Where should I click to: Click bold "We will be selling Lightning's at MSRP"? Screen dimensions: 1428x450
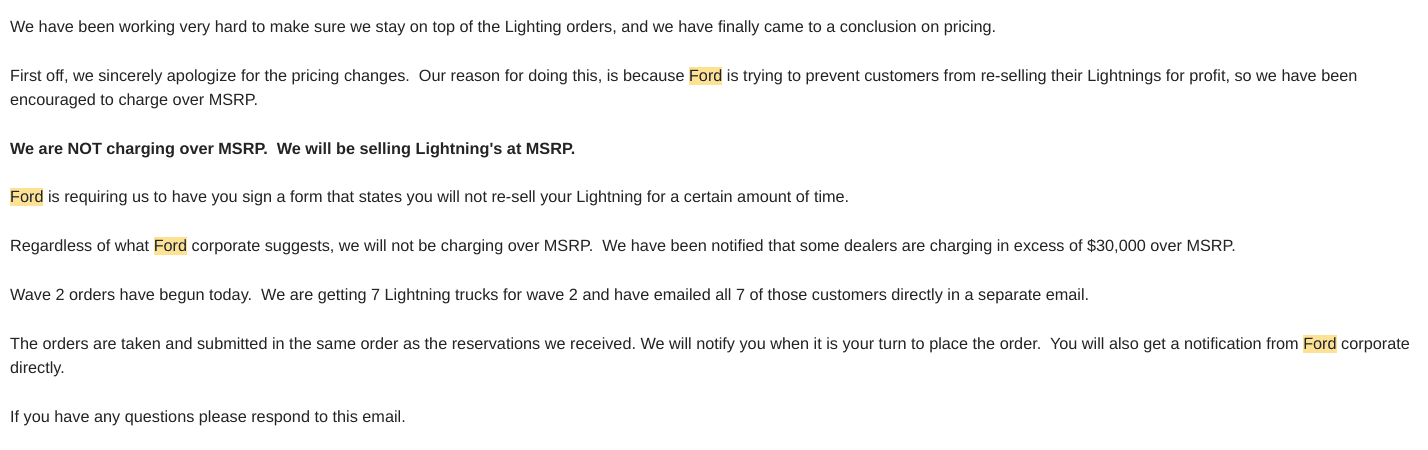click(x=425, y=149)
